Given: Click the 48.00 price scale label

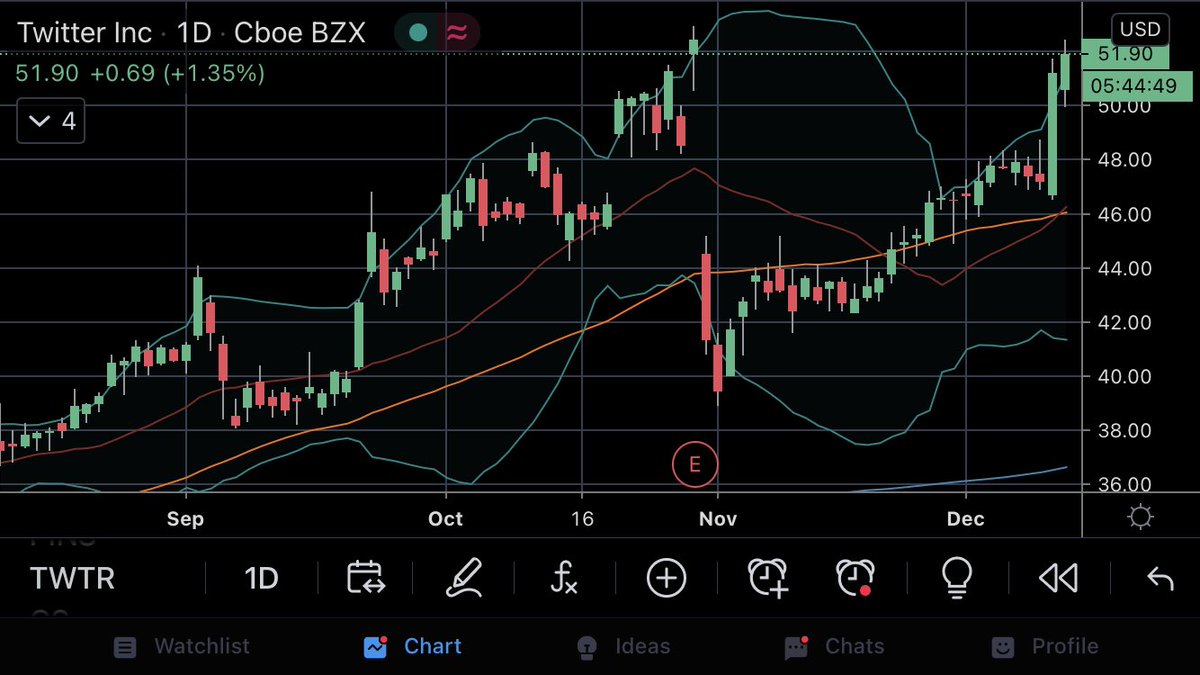Looking at the screenshot, I should click(x=1124, y=159).
